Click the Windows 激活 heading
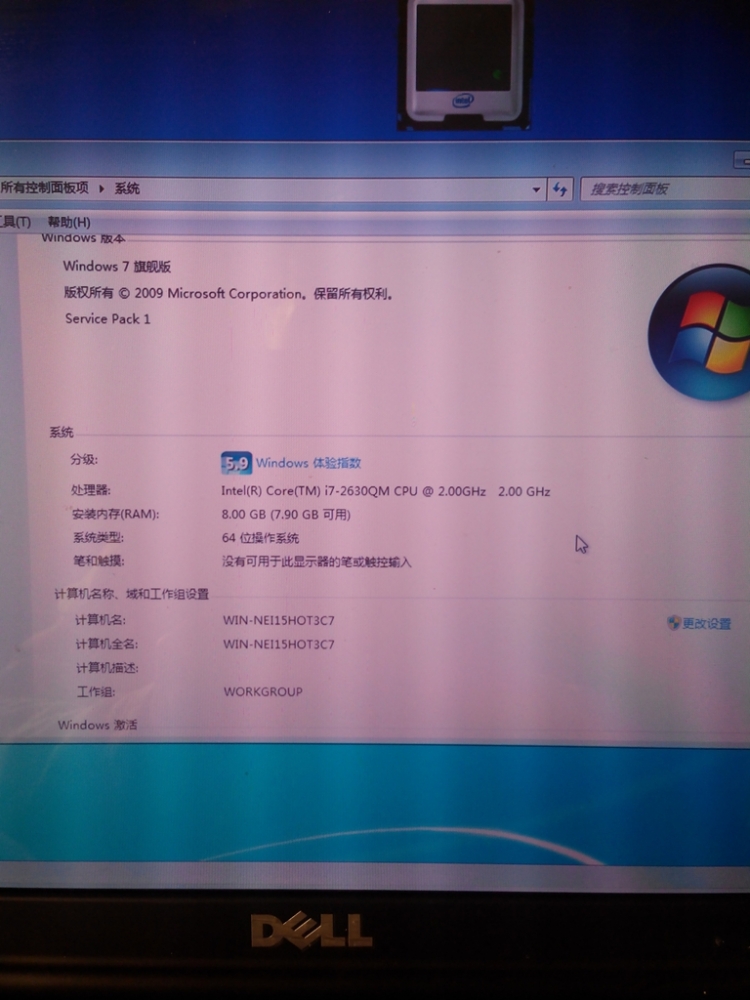The image size is (750, 1000). [97, 725]
